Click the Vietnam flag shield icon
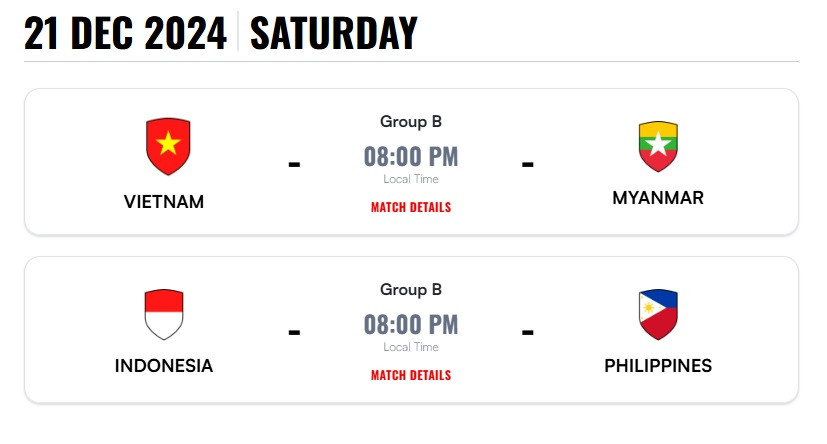The width and height of the screenshot is (827, 444). (x=168, y=146)
